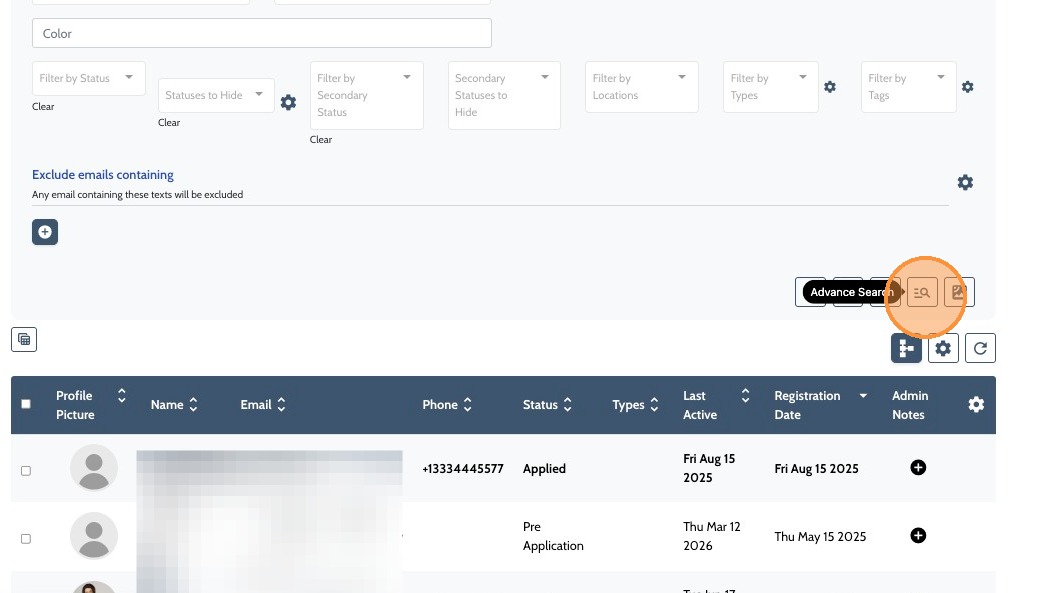1062x593 pixels.
Task: Click the Last Active column header label
Action: [x=700, y=405]
